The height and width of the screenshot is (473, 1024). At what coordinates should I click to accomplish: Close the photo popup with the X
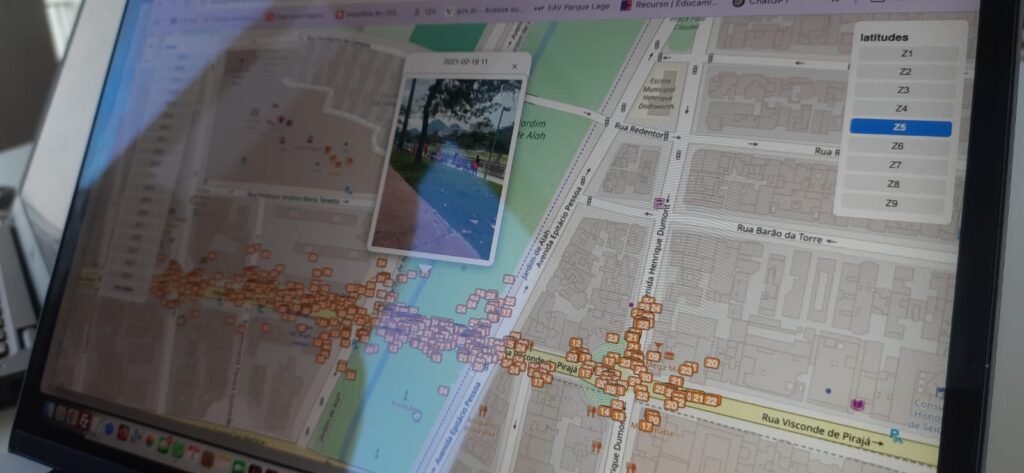point(514,66)
